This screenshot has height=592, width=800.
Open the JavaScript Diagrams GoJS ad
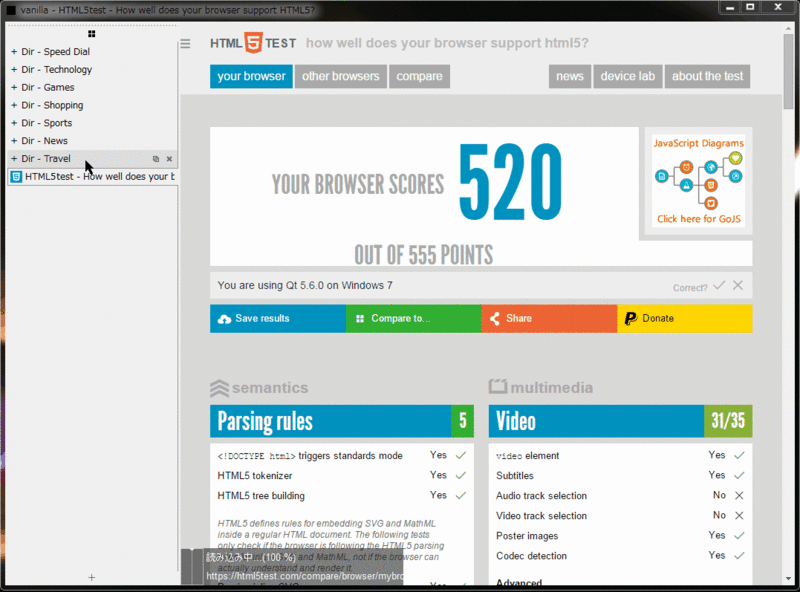pyautogui.click(x=698, y=181)
